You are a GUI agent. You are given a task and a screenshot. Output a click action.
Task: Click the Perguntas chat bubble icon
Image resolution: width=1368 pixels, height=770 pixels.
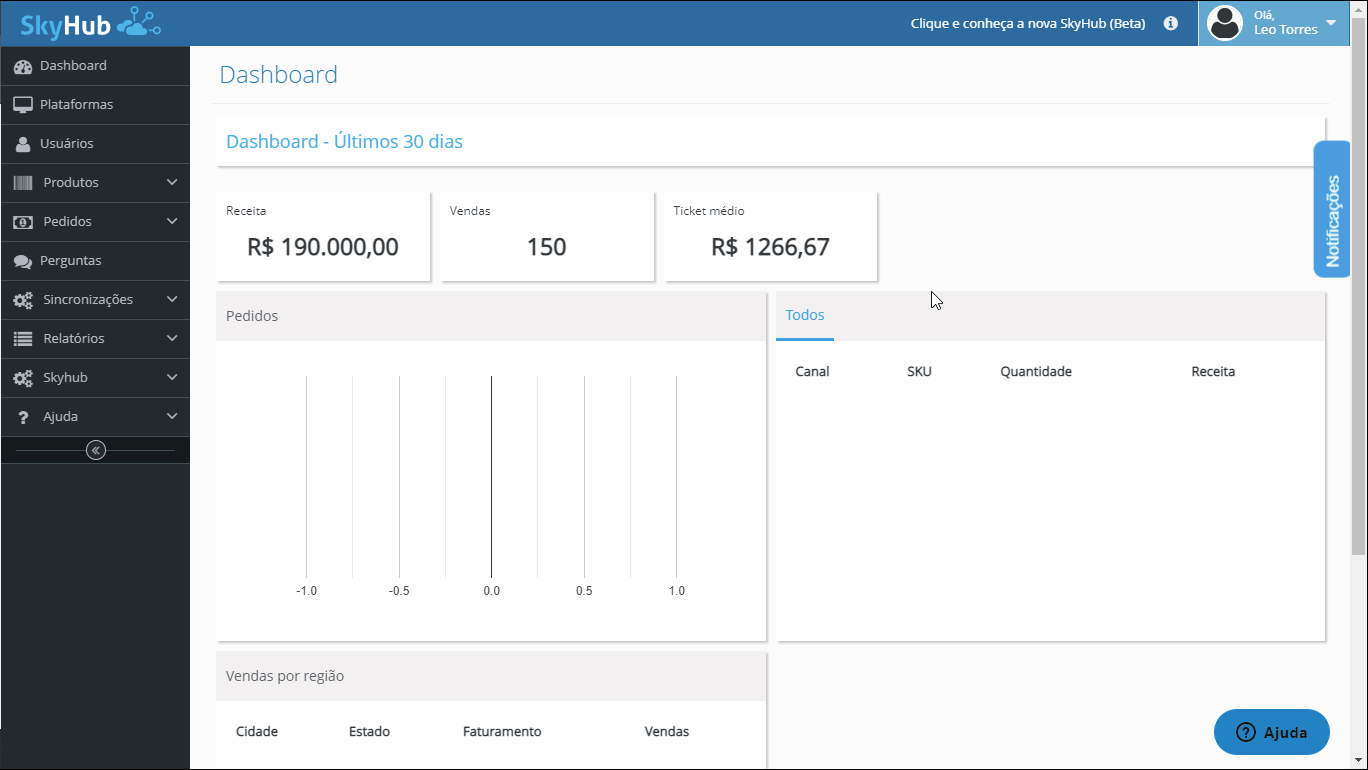[23, 261]
